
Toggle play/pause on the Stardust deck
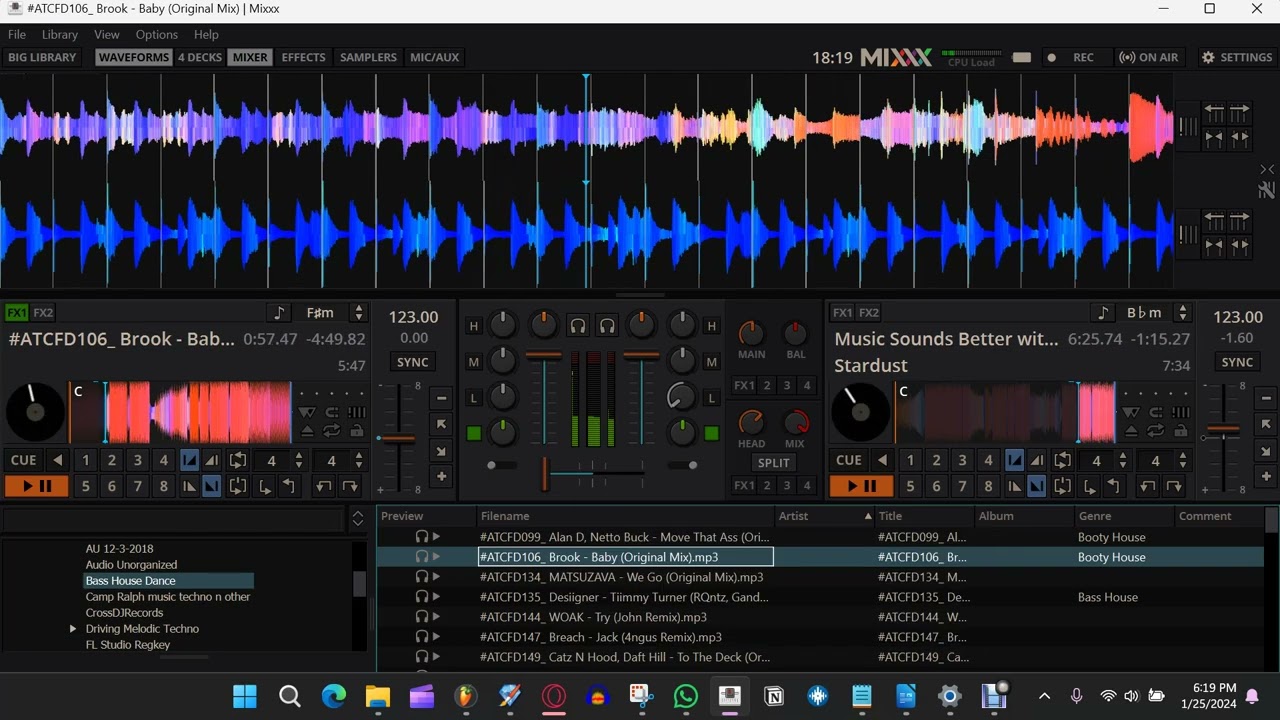coord(861,486)
